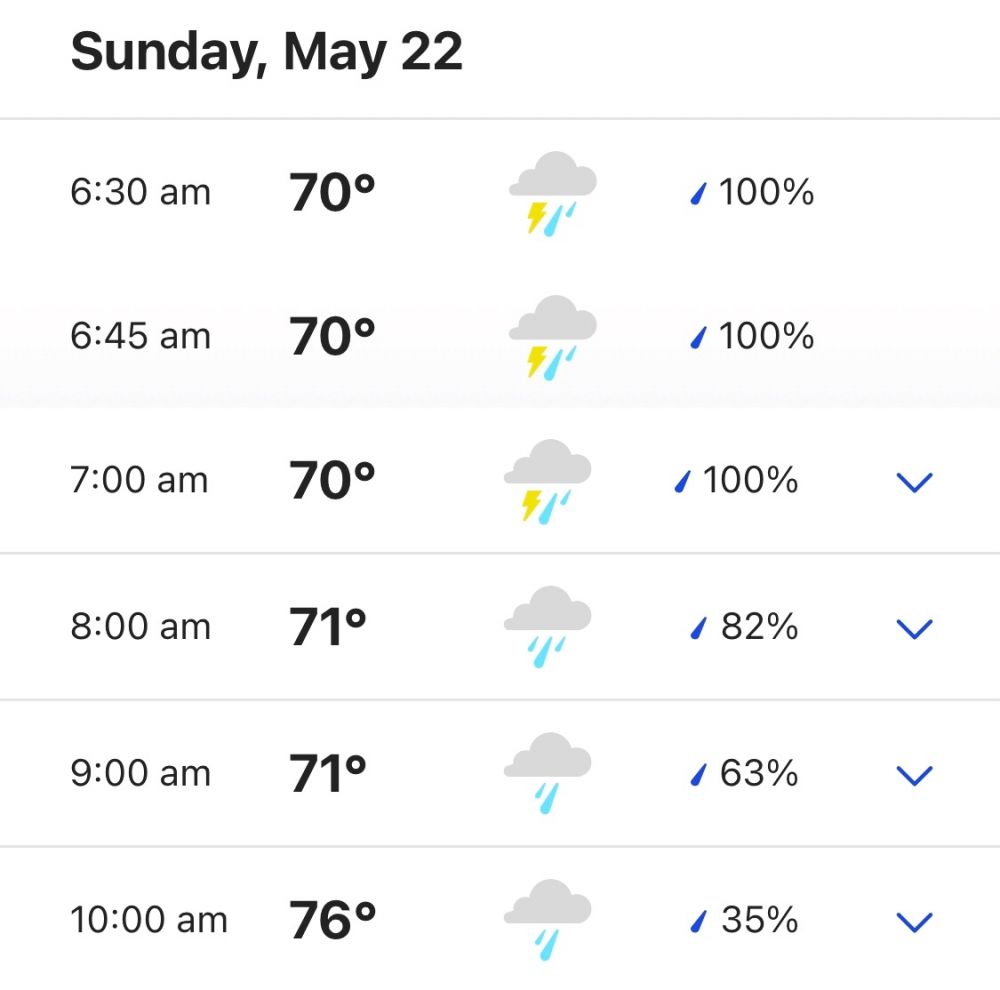Click the 6:45 am time label
The height and width of the screenshot is (990, 1000).
(x=140, y=336)
